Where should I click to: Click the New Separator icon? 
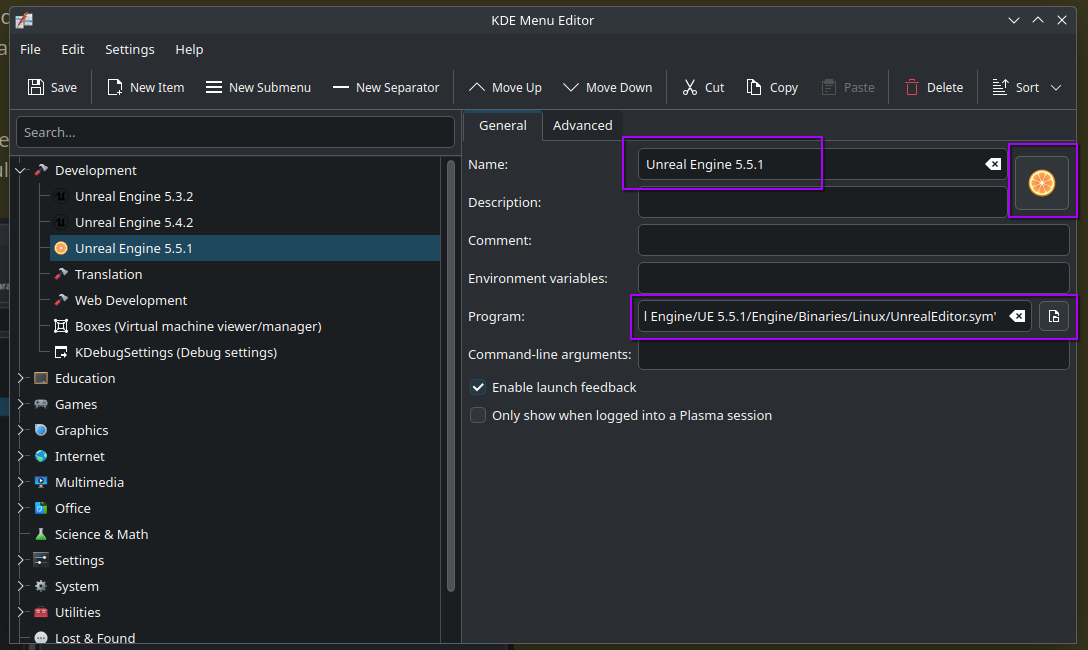click(340, 87)
